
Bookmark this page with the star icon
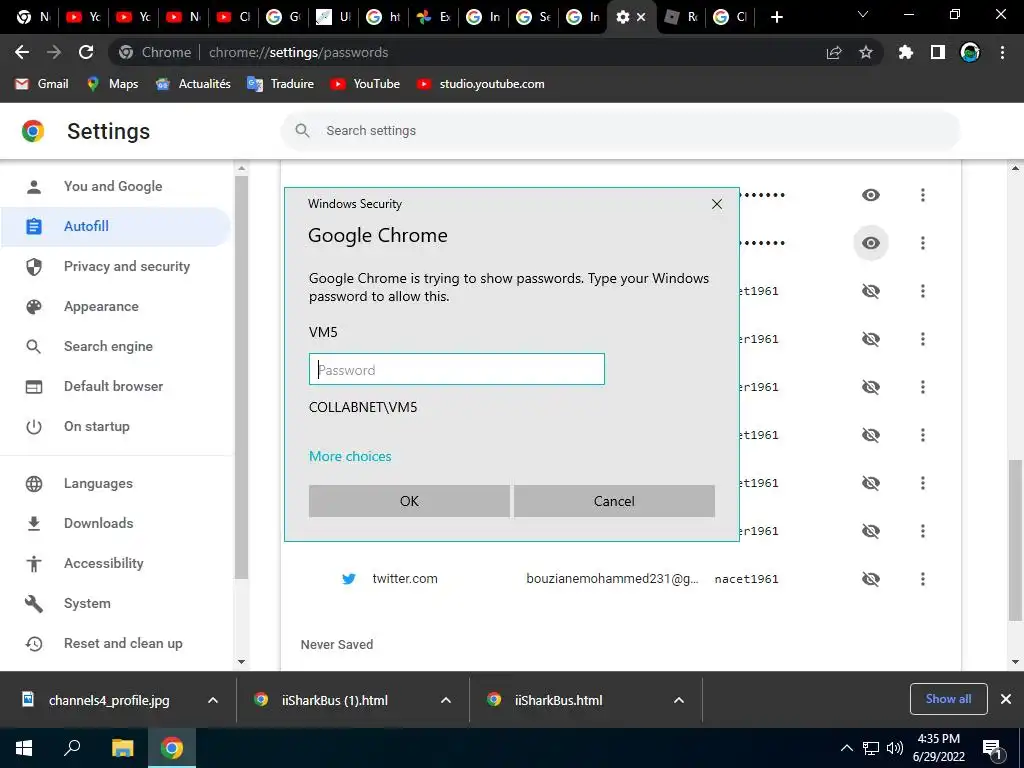click(866, 52)
